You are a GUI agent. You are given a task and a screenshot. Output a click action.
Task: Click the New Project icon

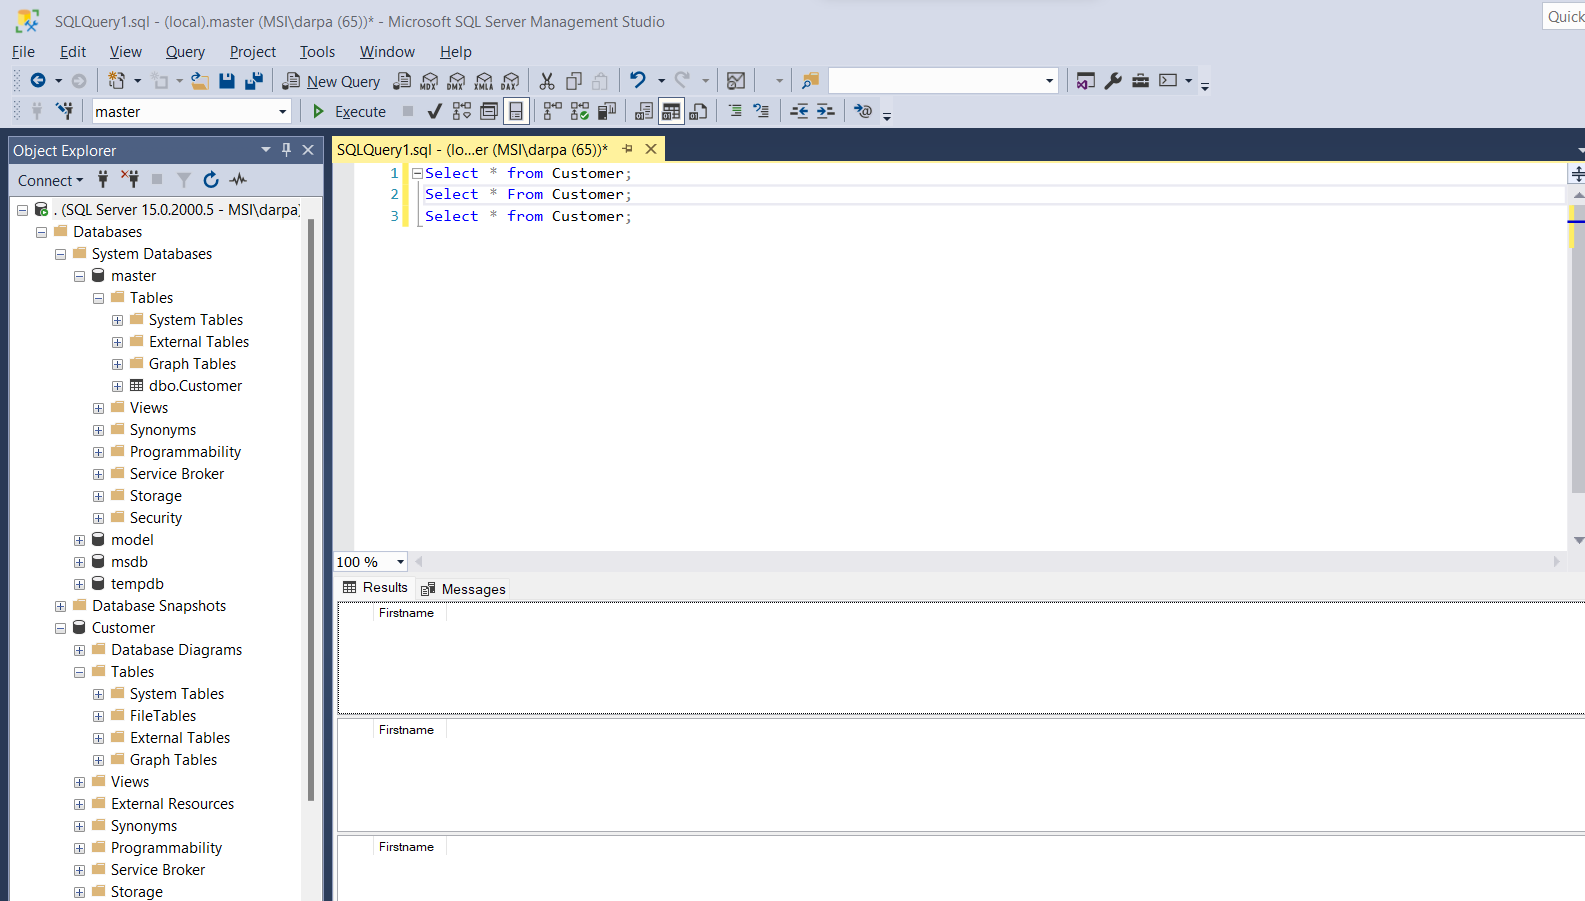(x=117, y=81)
